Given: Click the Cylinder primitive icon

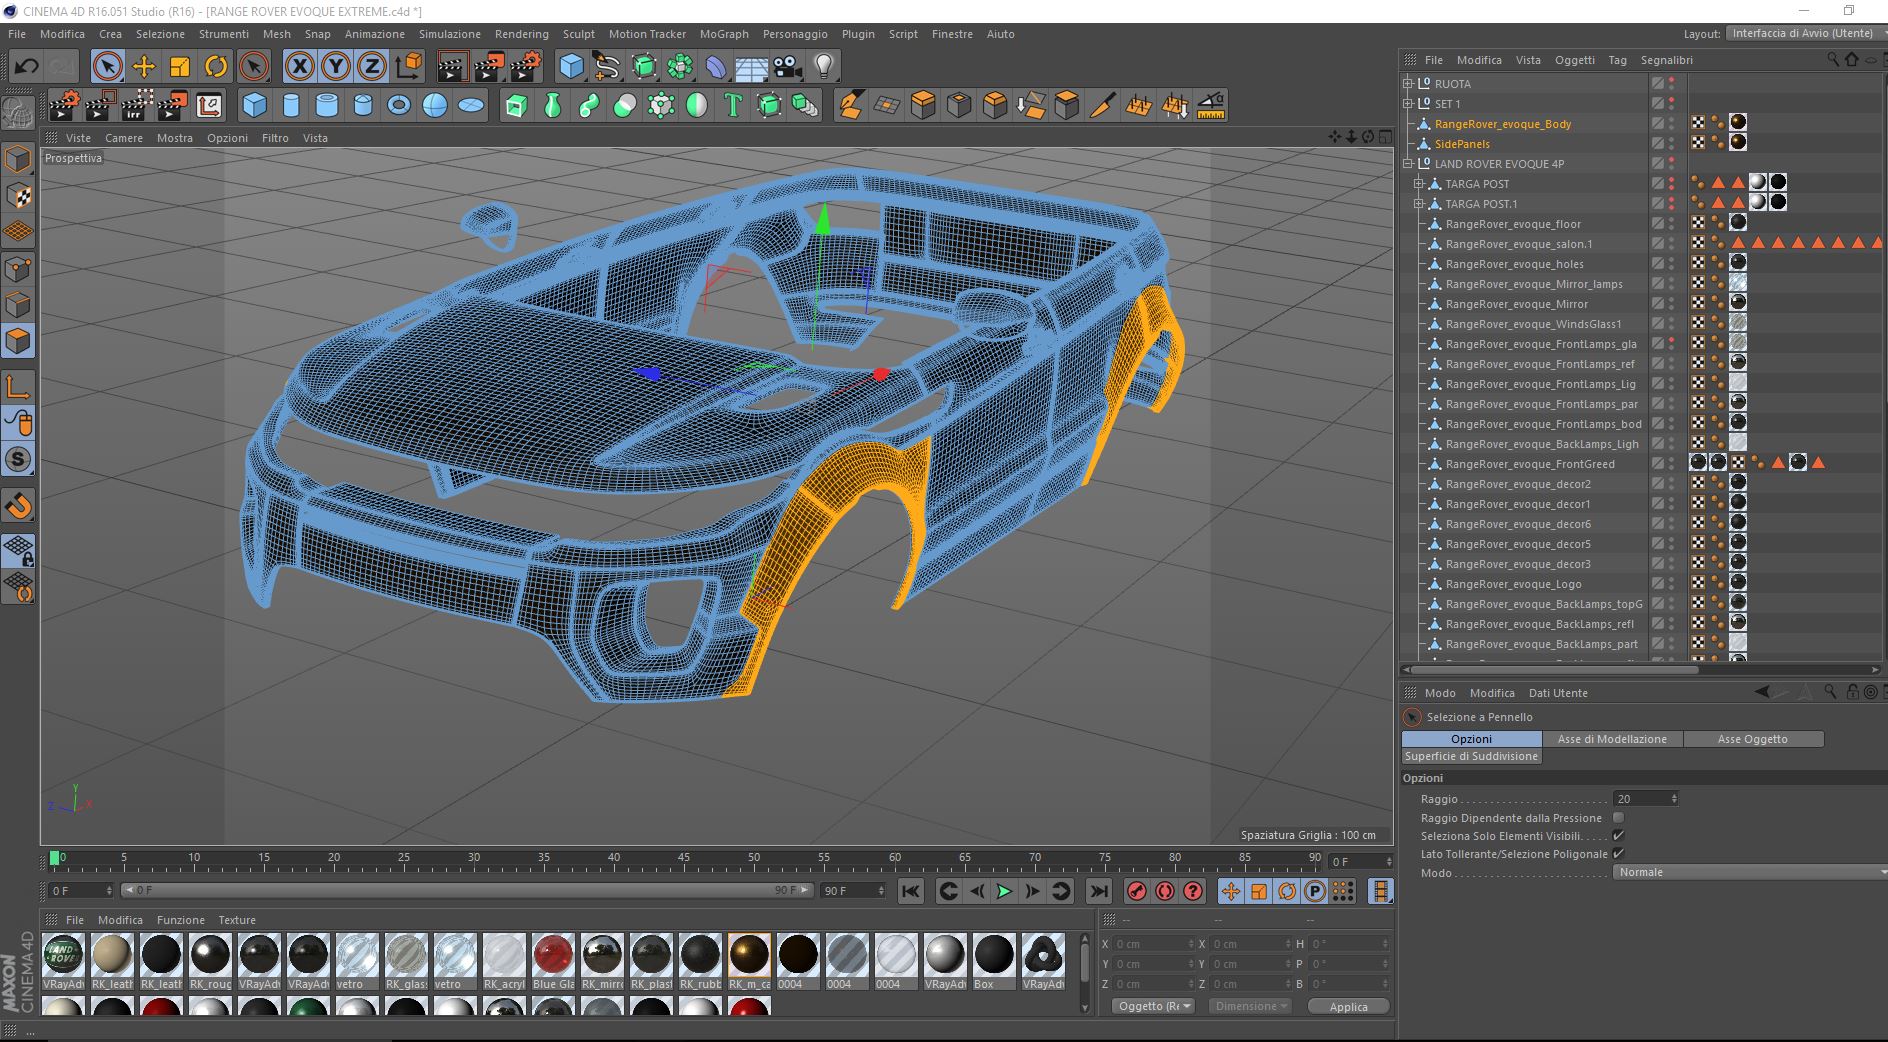Looking at the screenshot, I should (291, 105).
